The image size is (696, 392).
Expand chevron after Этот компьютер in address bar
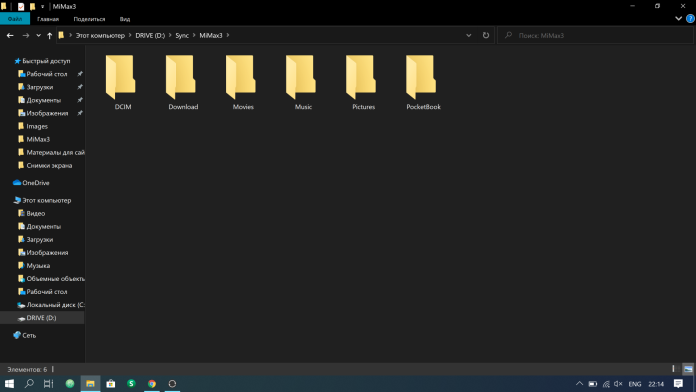pyautogui.click(x=130, y=35)
